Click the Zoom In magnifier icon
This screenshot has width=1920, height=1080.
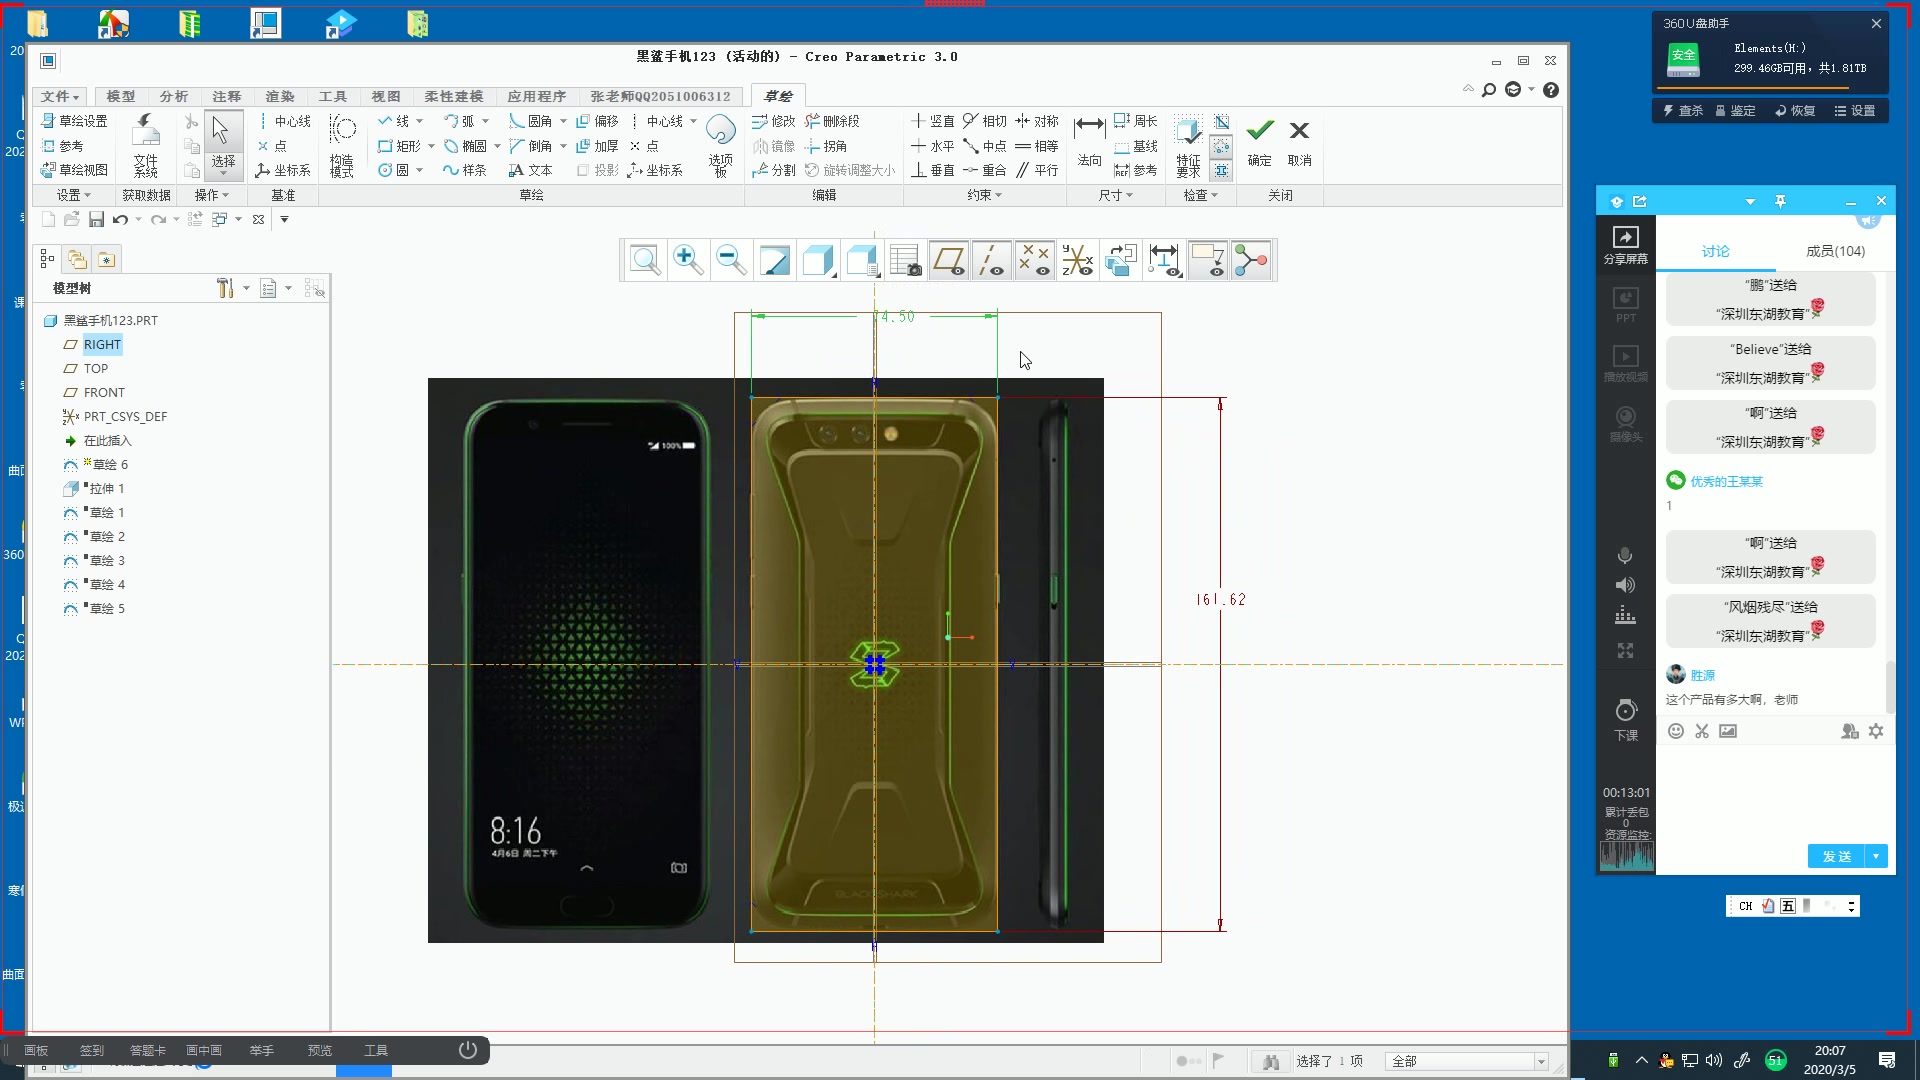pyautogui.click(x=687, y=260)
